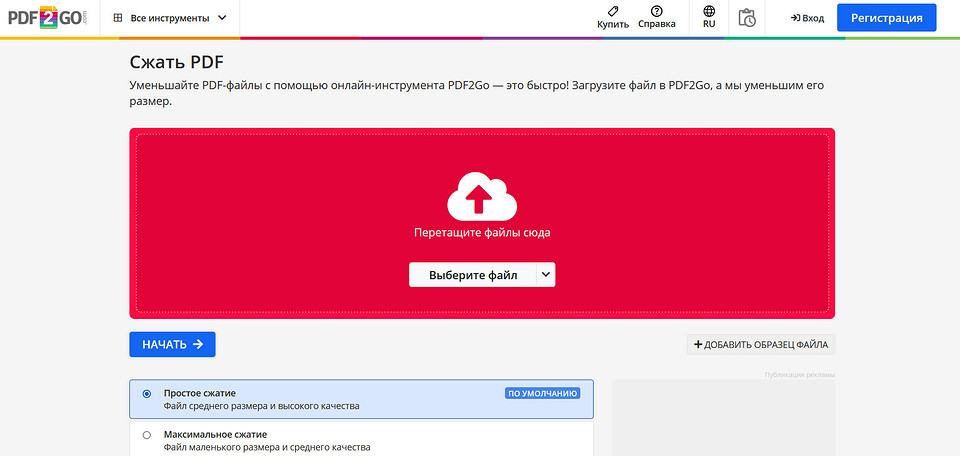
Task: Click the НАЧАТЬ button
Action: 172,345
